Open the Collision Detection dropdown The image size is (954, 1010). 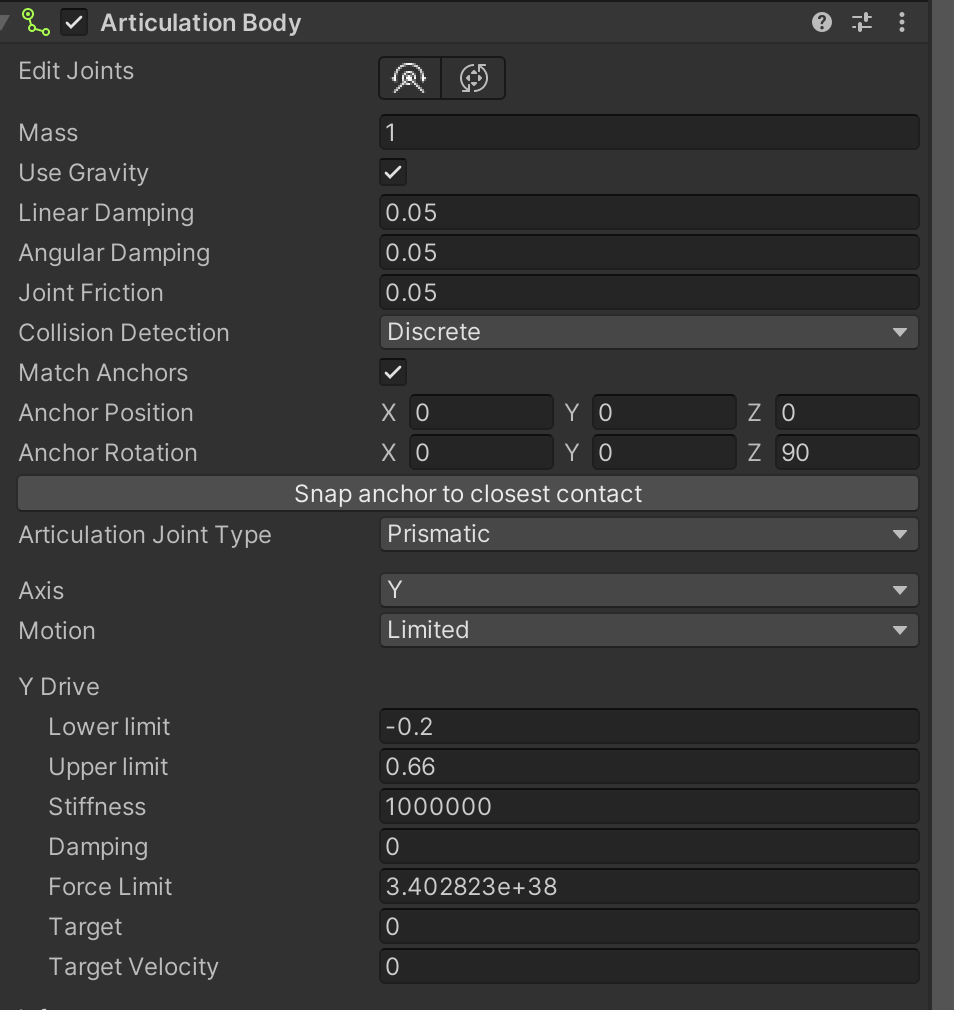click(648, 332)
